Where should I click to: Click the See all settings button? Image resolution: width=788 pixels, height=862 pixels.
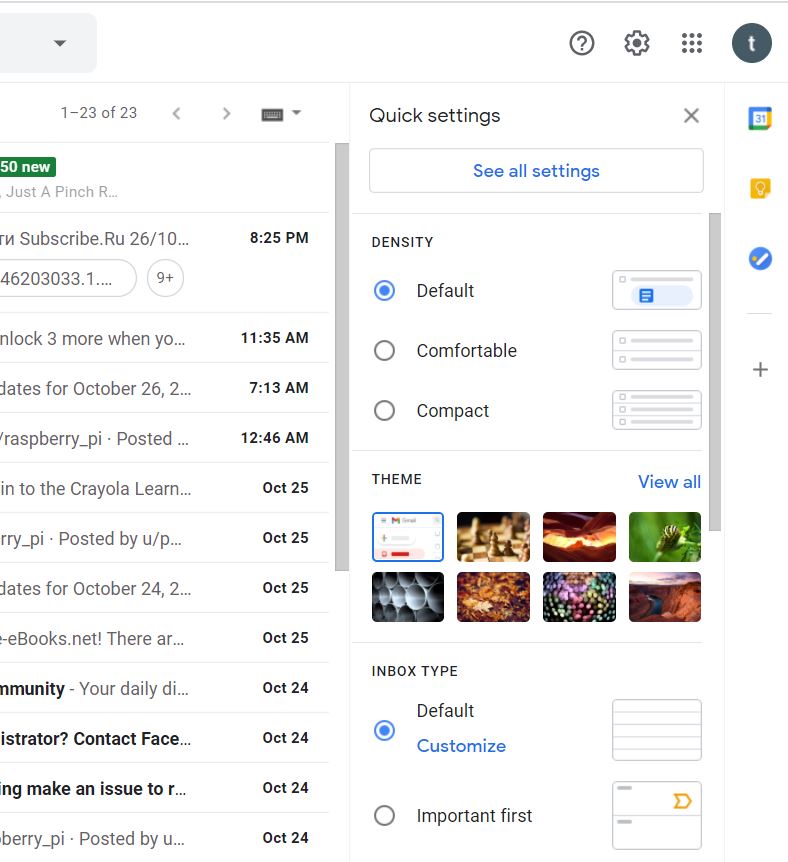(536, 171)
